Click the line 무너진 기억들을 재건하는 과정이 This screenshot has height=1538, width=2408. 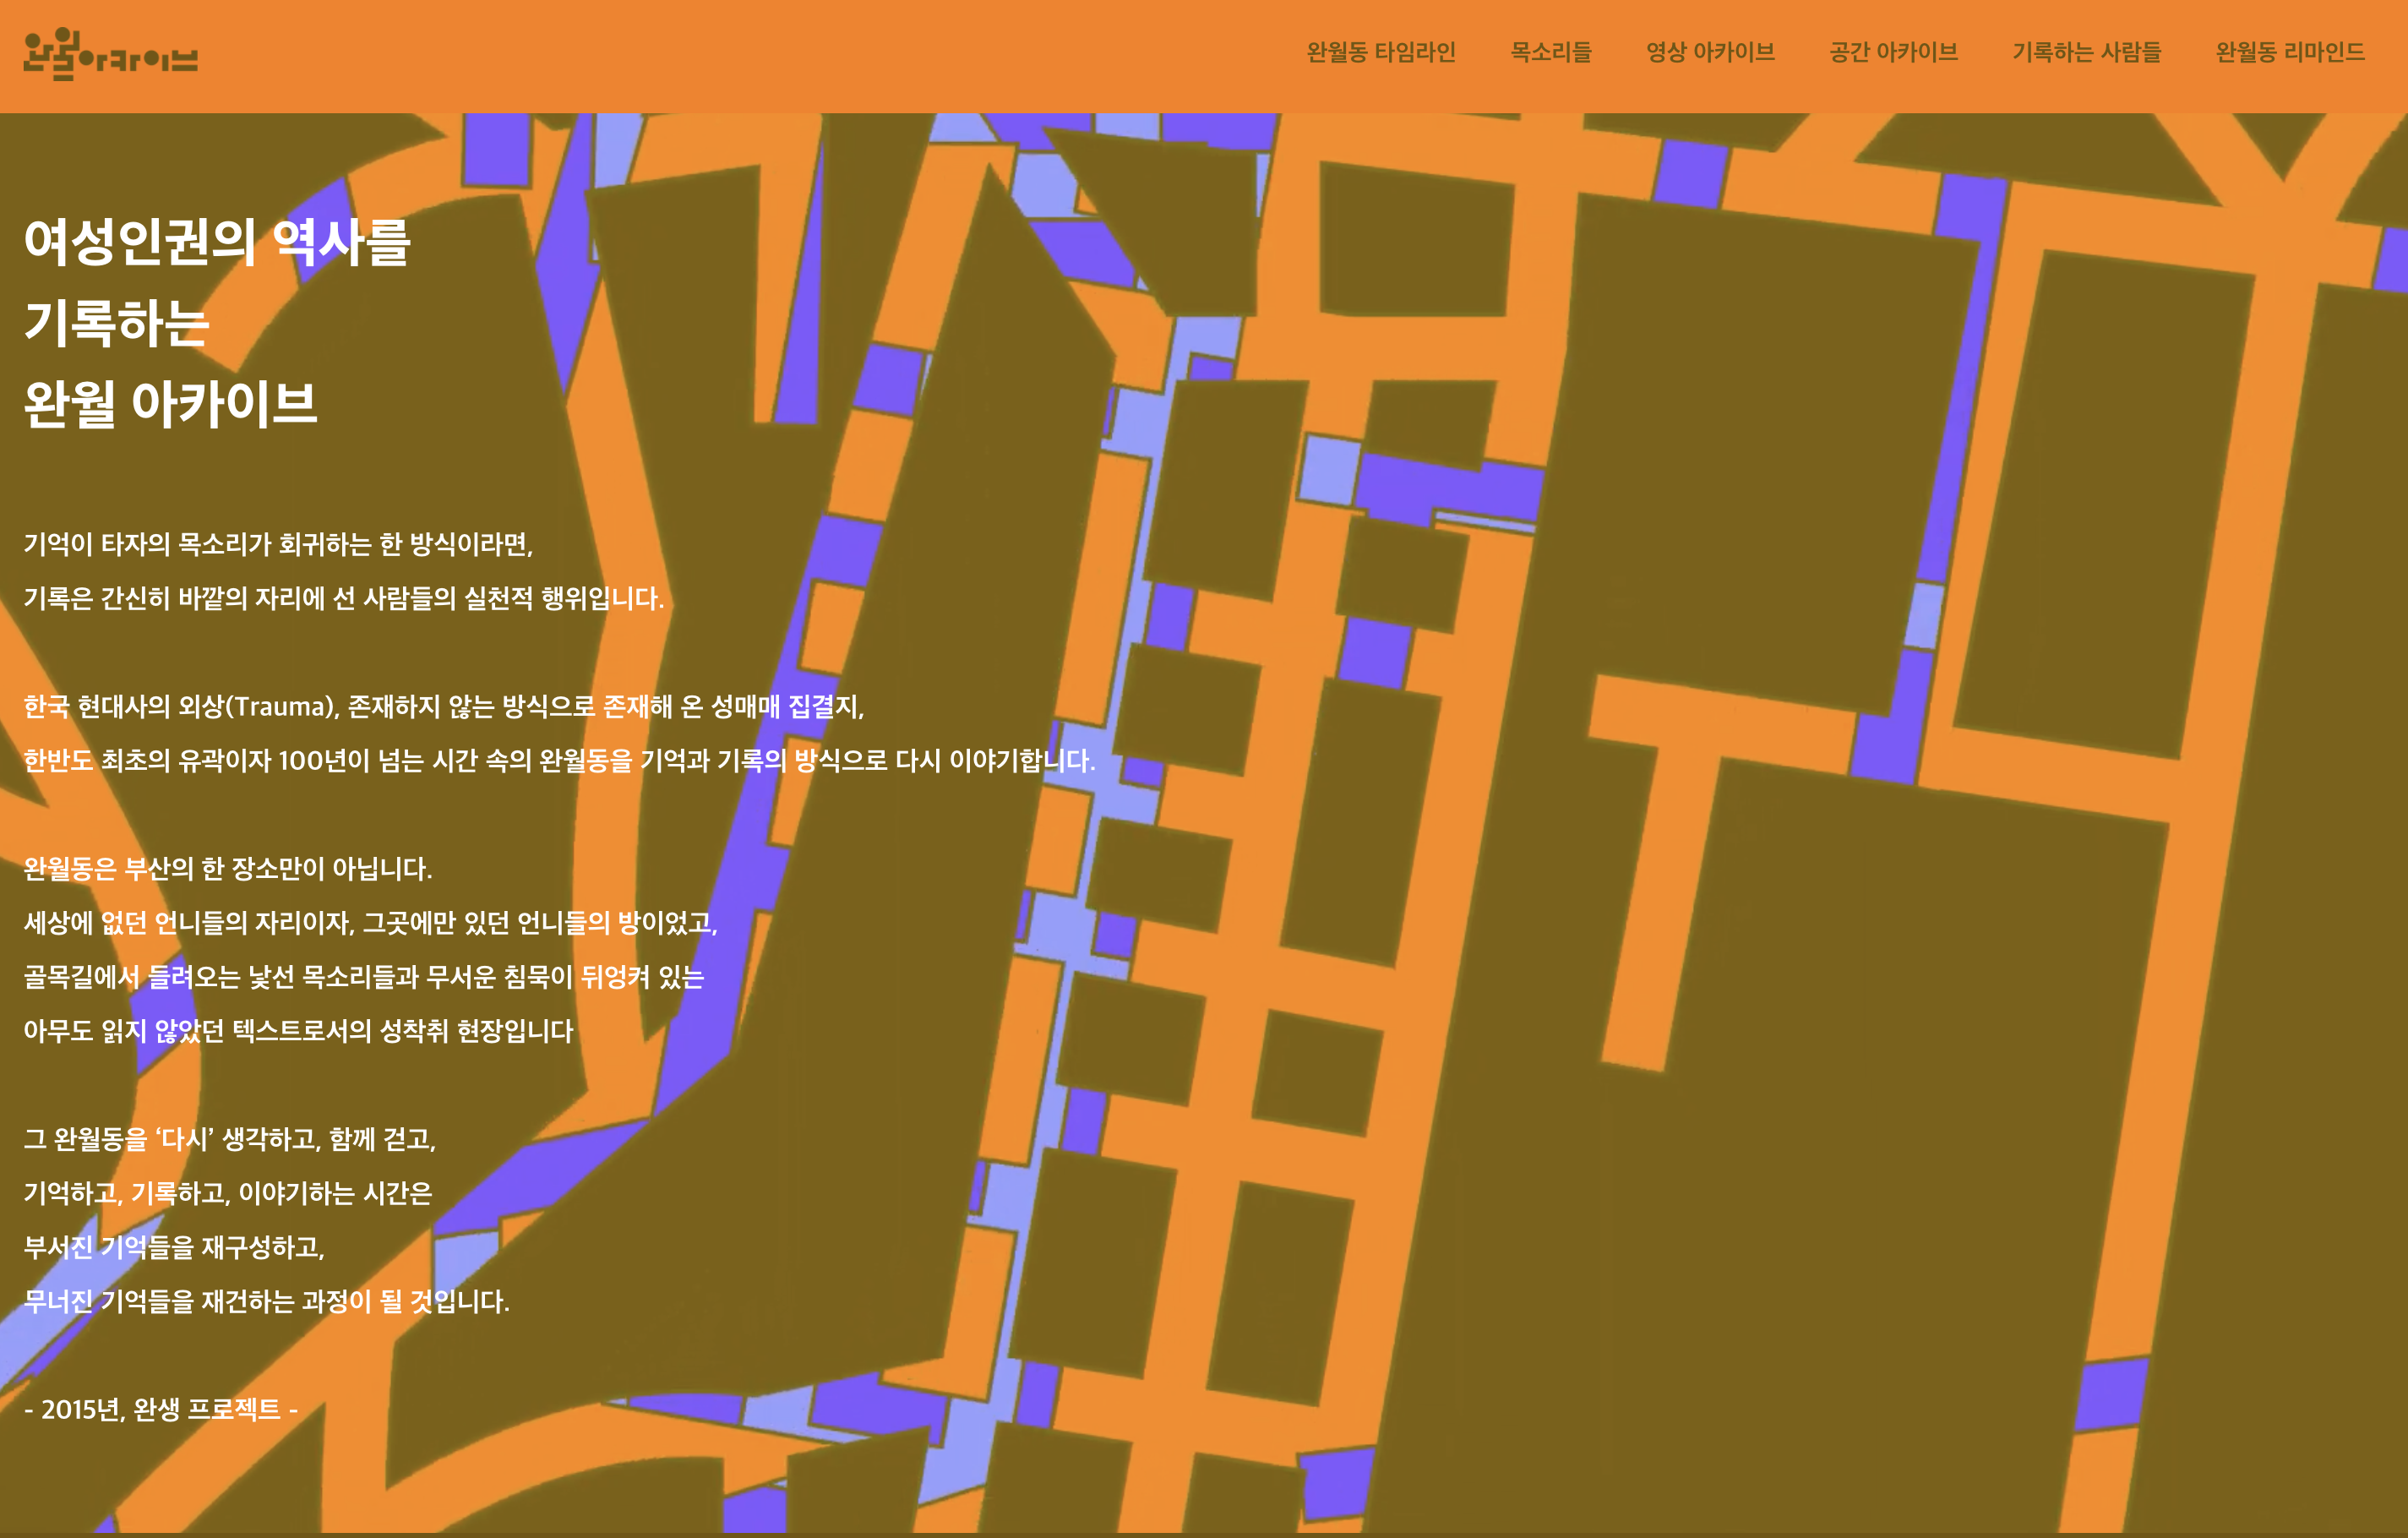[x=266, y=1300]
